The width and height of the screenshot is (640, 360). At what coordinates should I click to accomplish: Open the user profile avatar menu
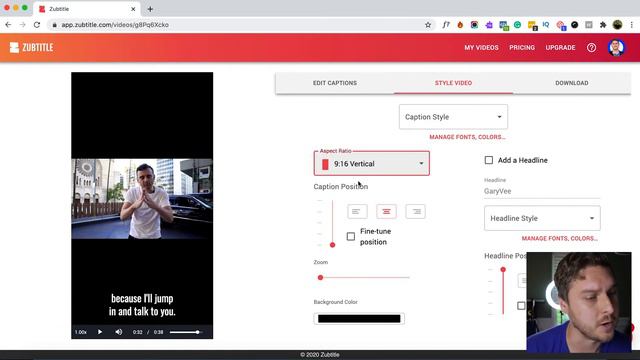[x=616, y=48]
